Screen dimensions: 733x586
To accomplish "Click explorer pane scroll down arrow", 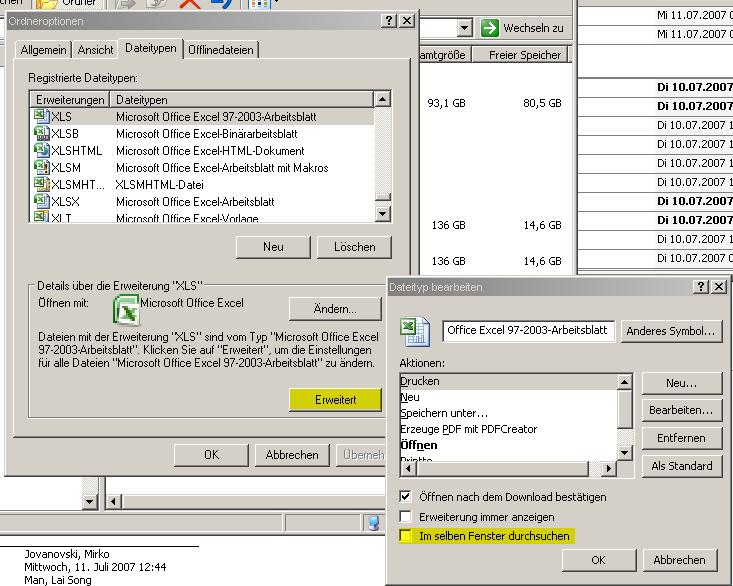I will tap(89, 502).
